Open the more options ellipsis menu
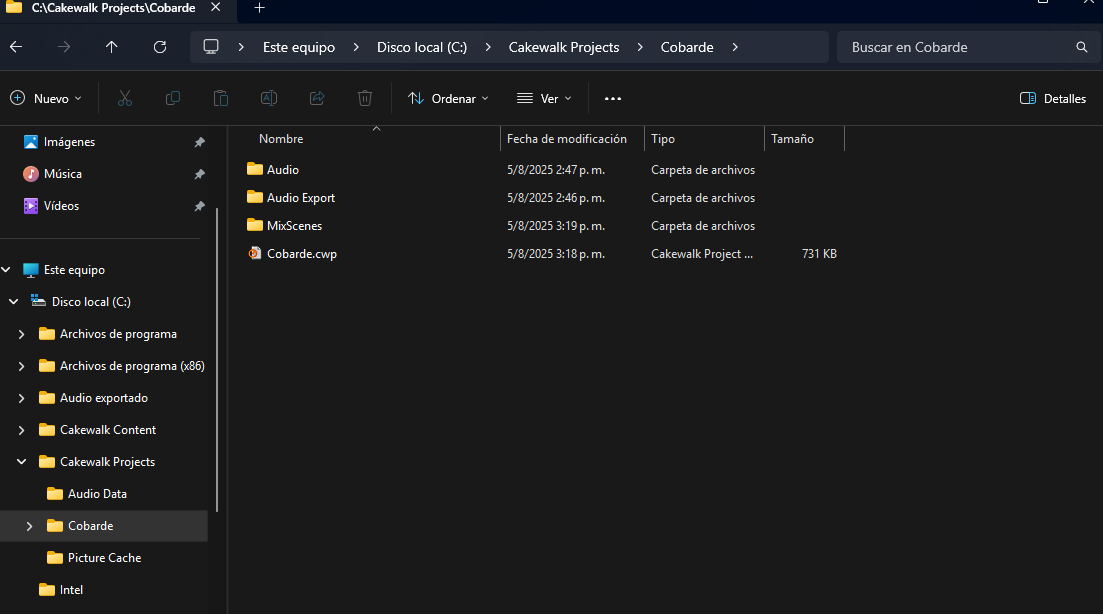This screenshot has width=1103, height=614. click(x=613, y=99)
